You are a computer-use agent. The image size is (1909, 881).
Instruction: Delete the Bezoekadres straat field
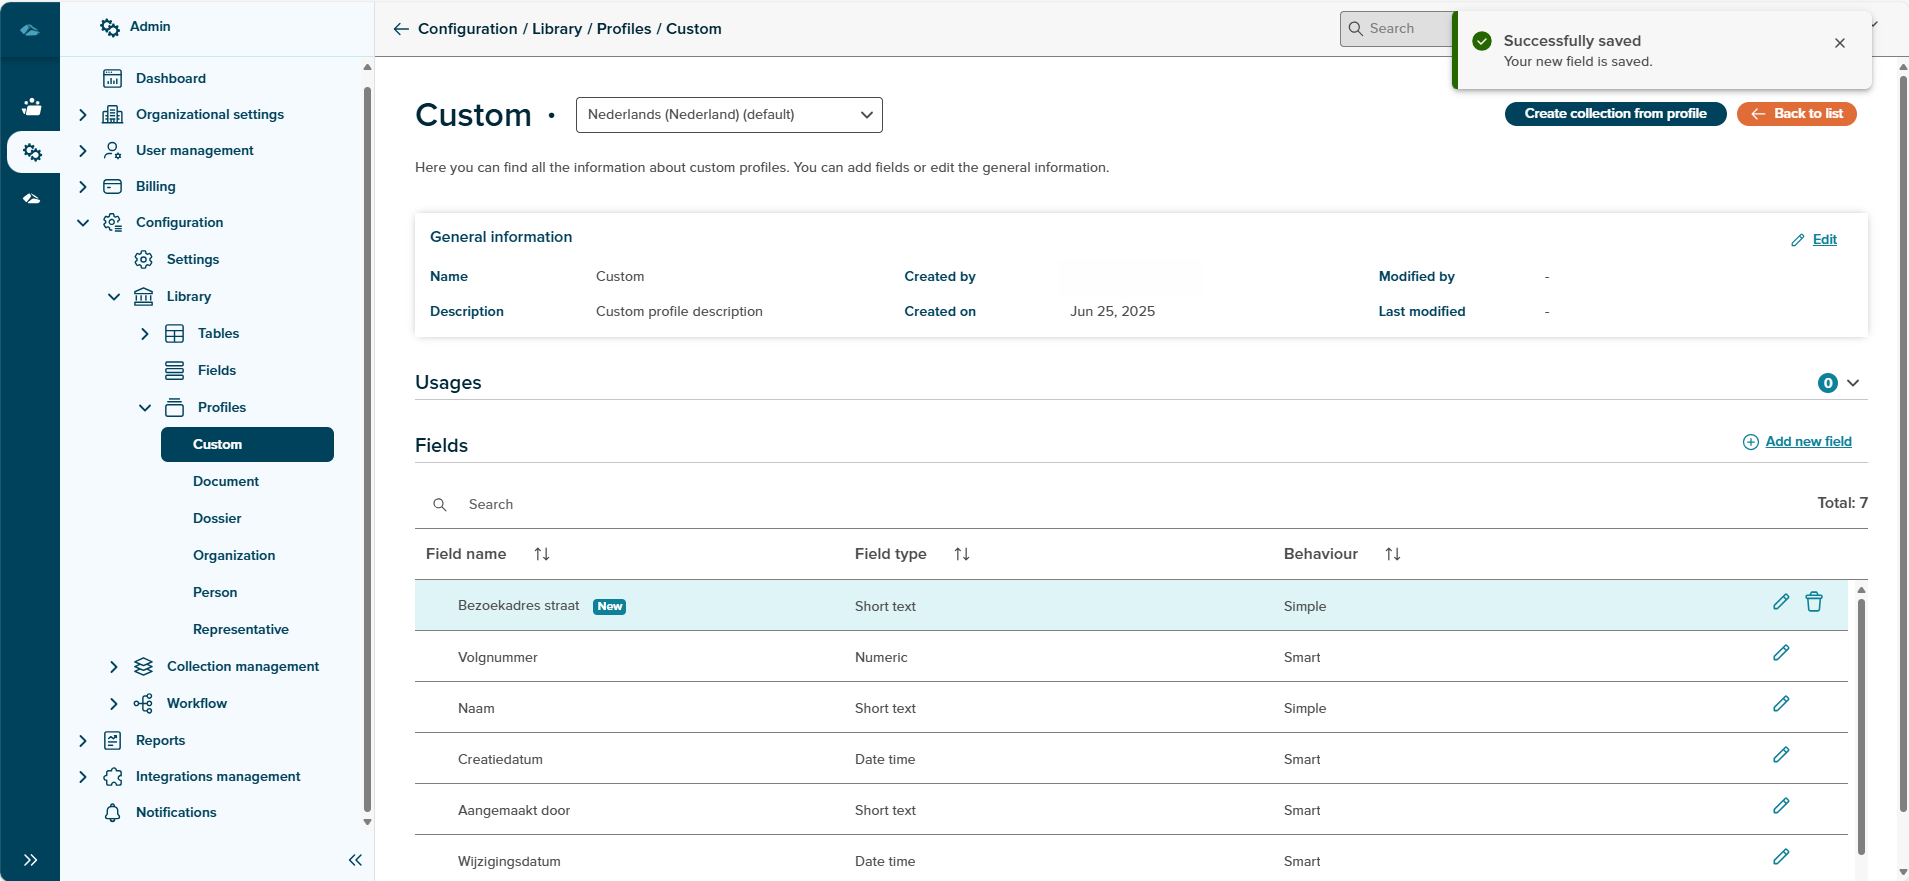click(x=1813, y=602)
